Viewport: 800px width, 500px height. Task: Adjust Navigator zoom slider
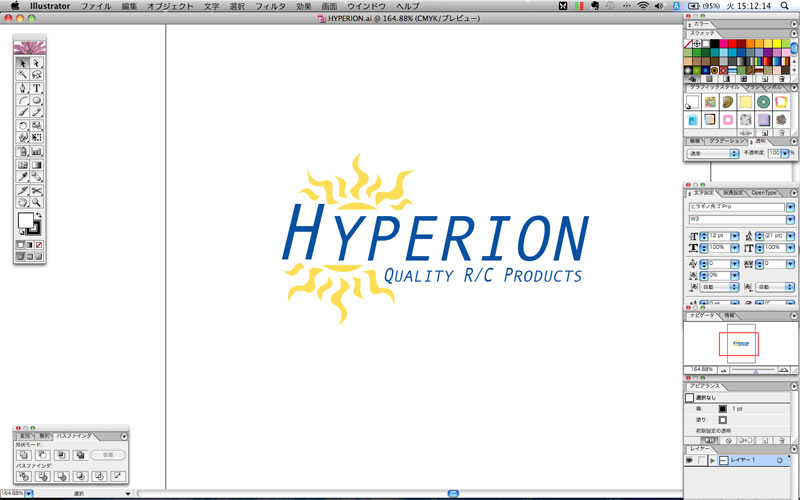pyautogui.click(x=755, y=370)
